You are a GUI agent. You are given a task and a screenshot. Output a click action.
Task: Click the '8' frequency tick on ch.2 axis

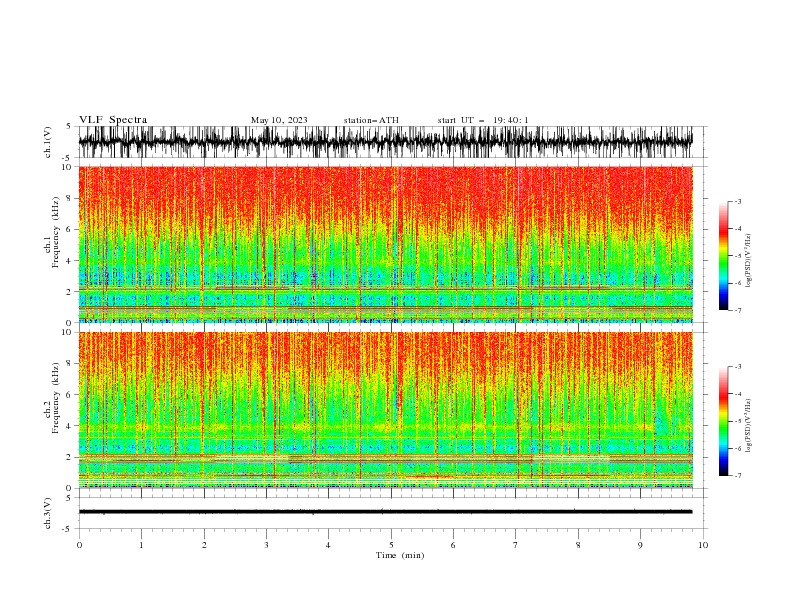pyautogui.click(x=69, y=364)
